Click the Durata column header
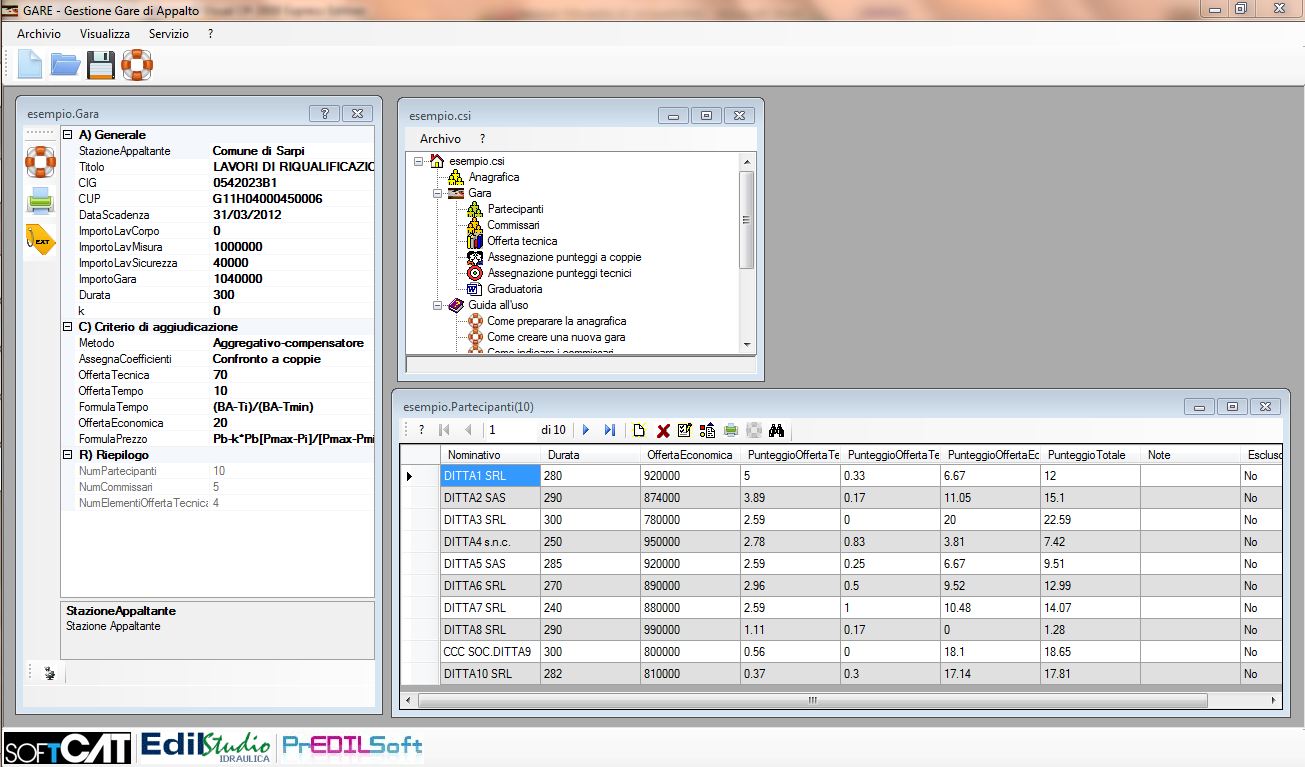This screenshot has width=1305, height=767. tap(590, 455)
